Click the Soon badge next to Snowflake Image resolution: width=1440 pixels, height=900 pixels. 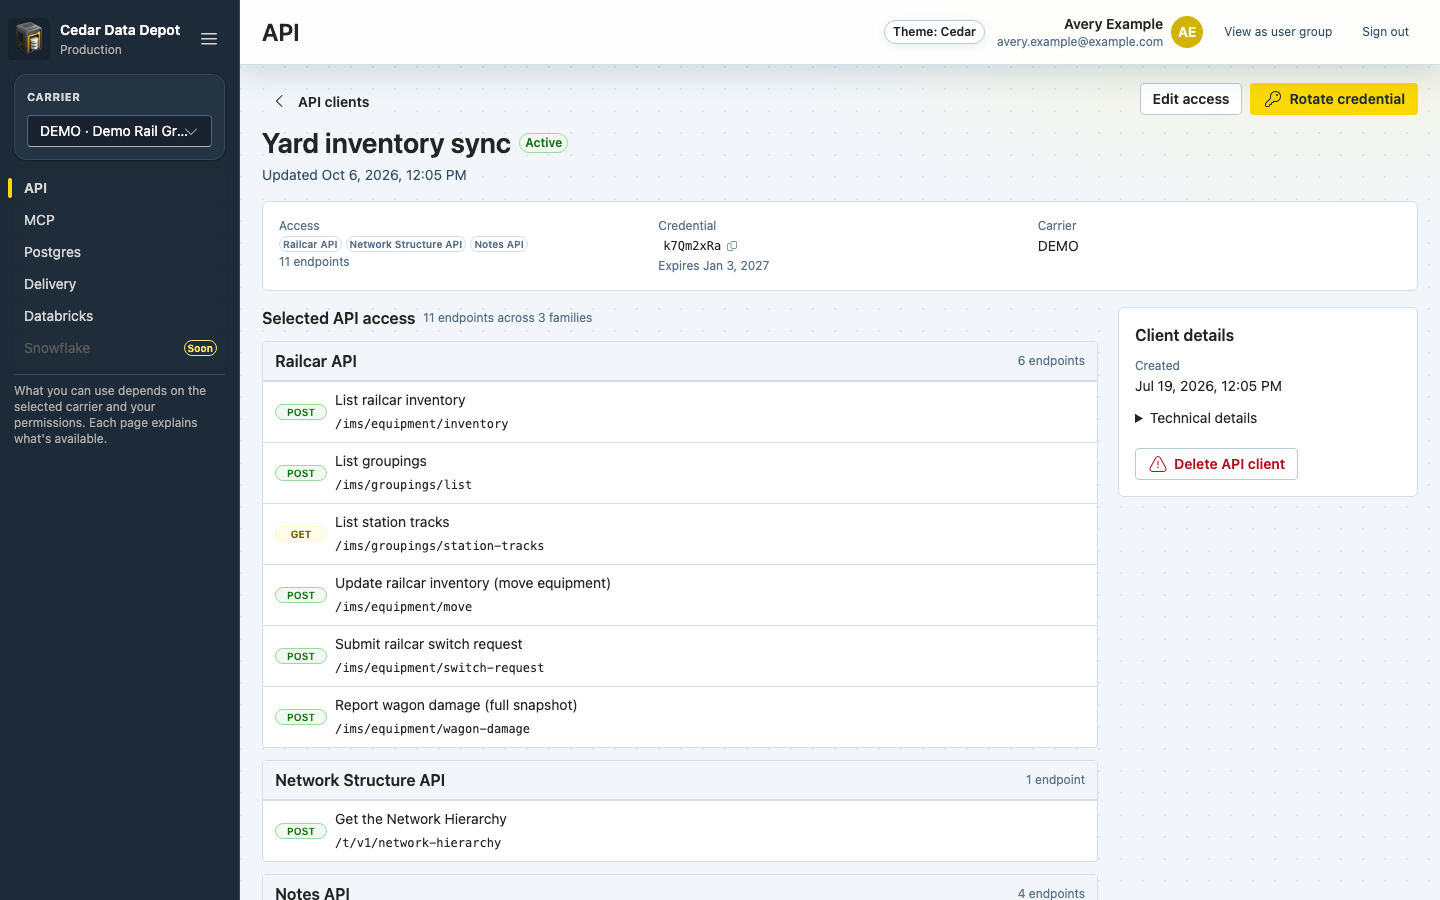[x=200, y=349]
